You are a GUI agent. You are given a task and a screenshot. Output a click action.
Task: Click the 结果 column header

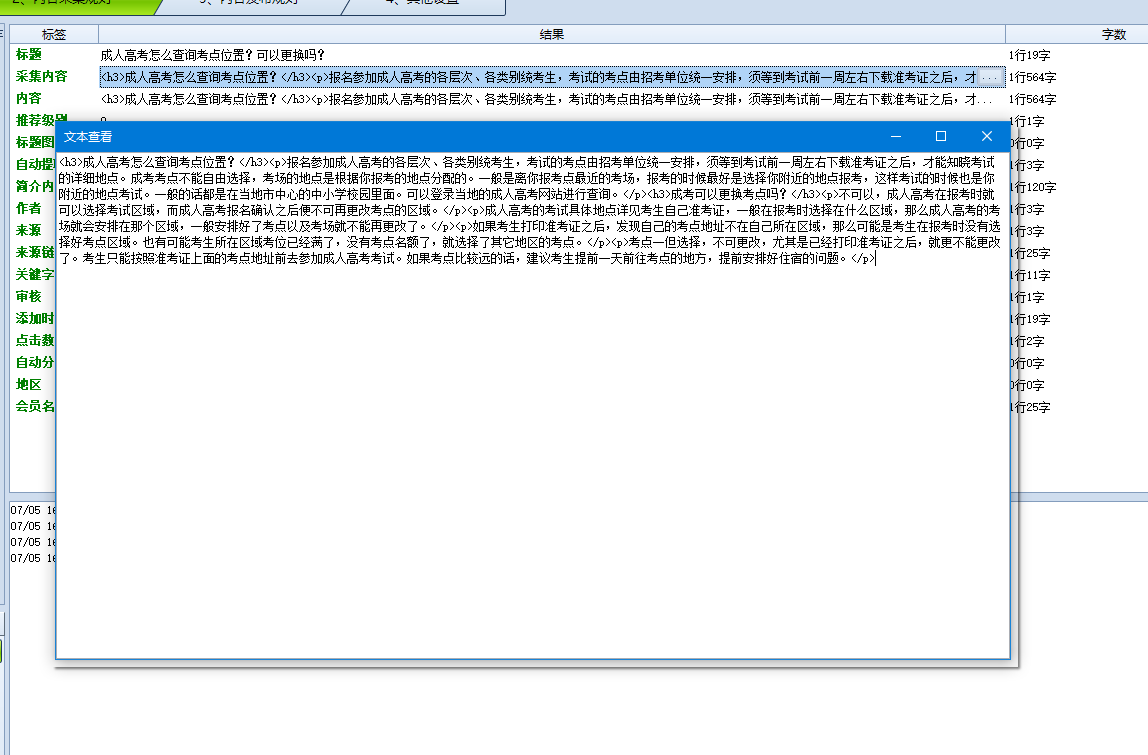(551, 34)
